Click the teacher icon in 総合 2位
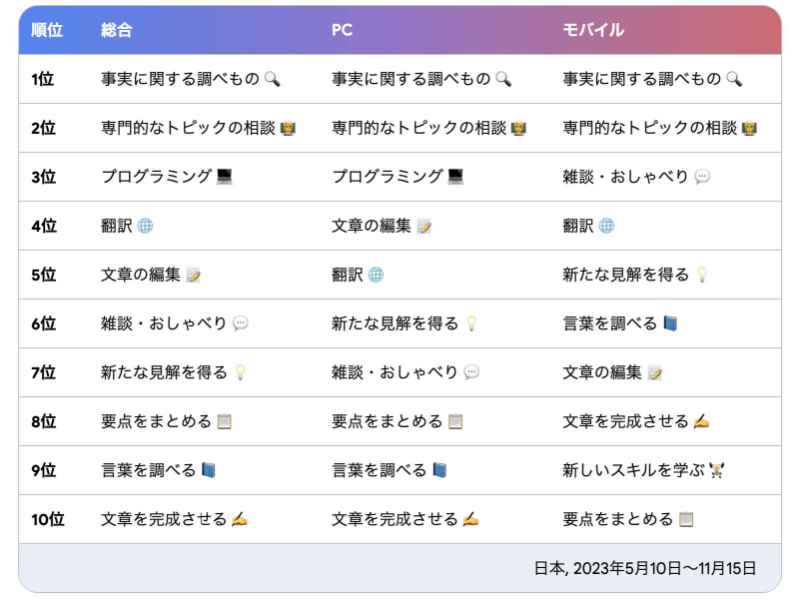Image resolution: width=800 pixels, height=600 pixels. (x=288, y=128)
